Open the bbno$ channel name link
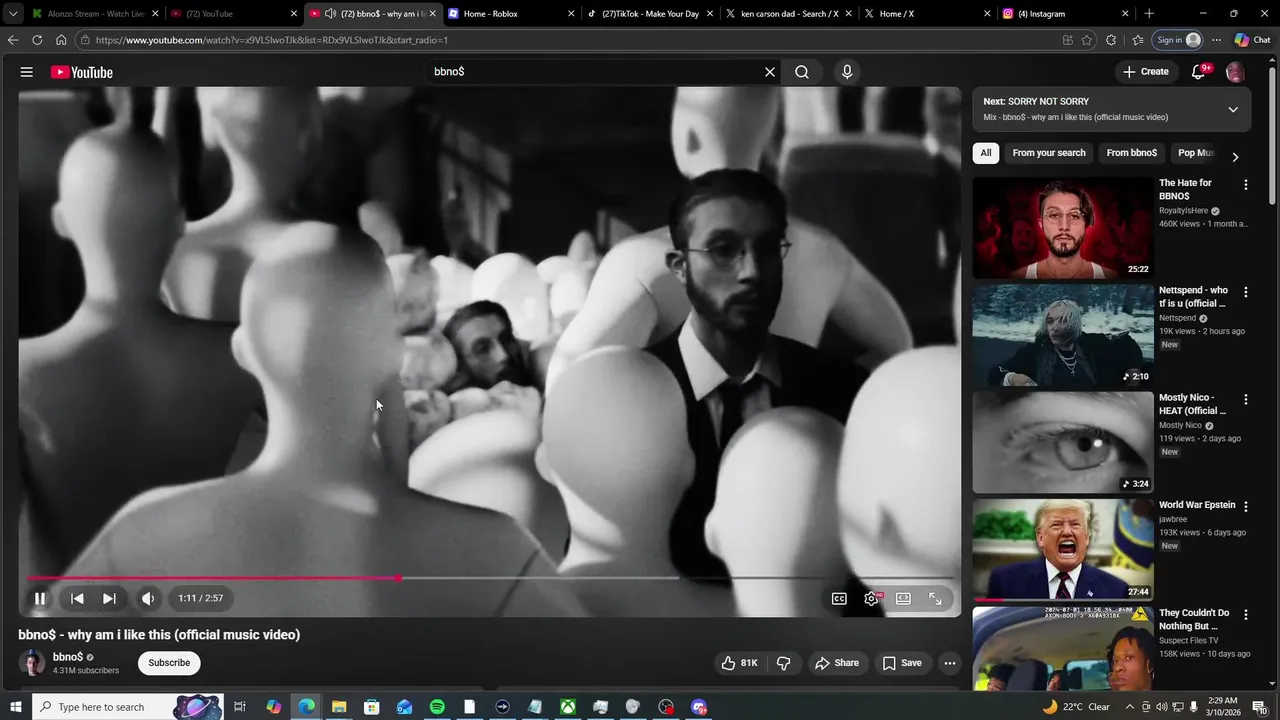 [68, 657]
